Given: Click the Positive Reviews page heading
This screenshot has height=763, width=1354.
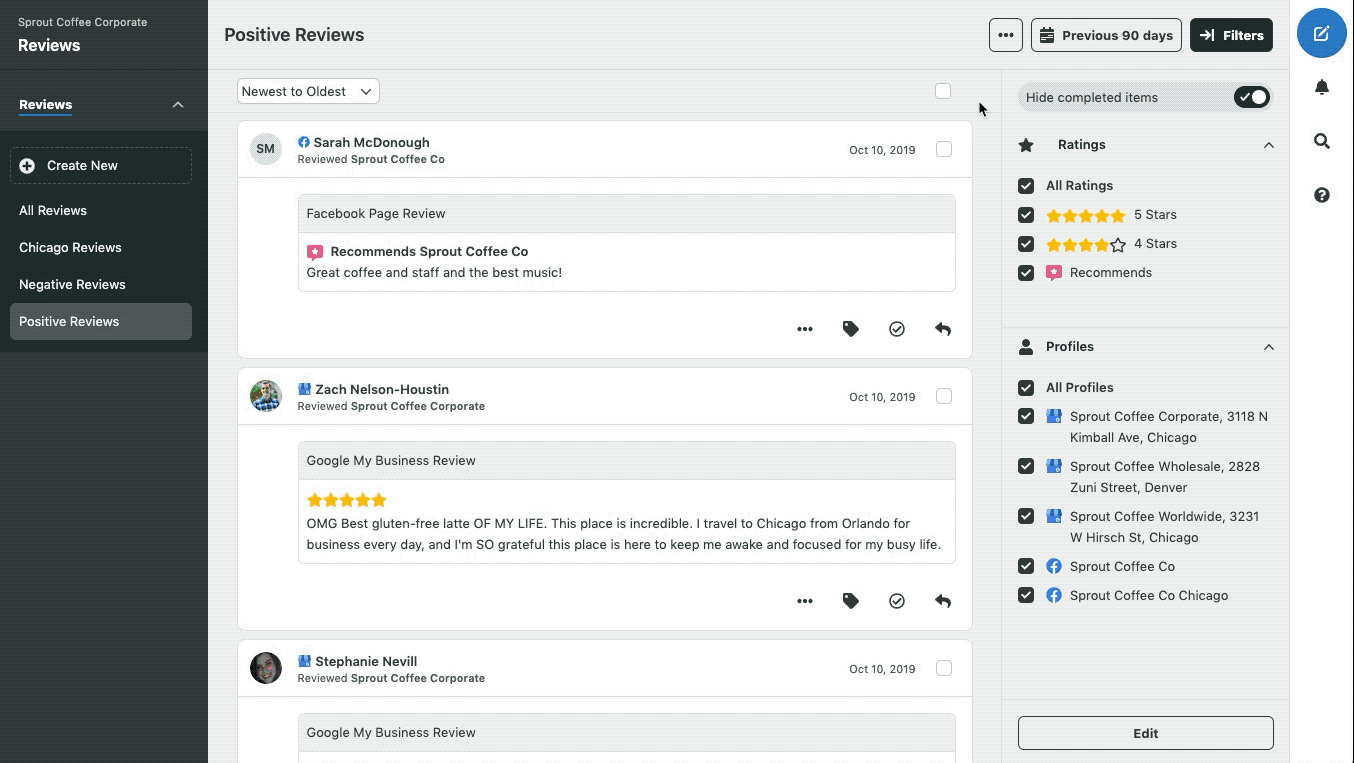Looking at the screenshot, I should [294, 35].
